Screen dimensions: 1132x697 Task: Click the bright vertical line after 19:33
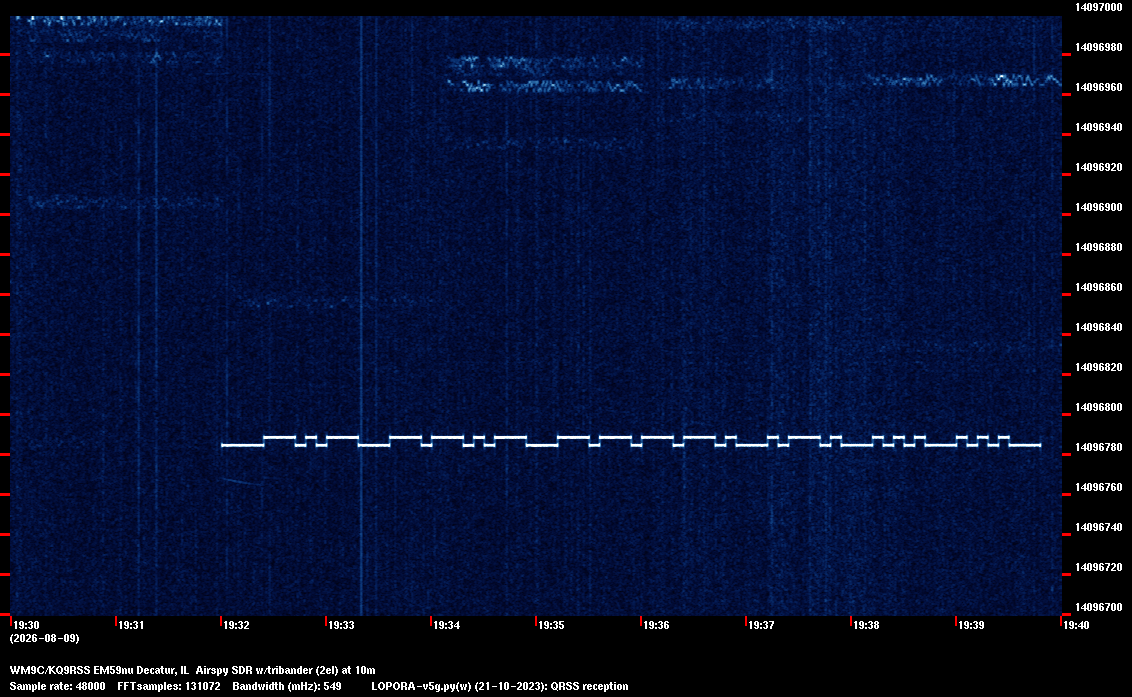pos(361,316)
